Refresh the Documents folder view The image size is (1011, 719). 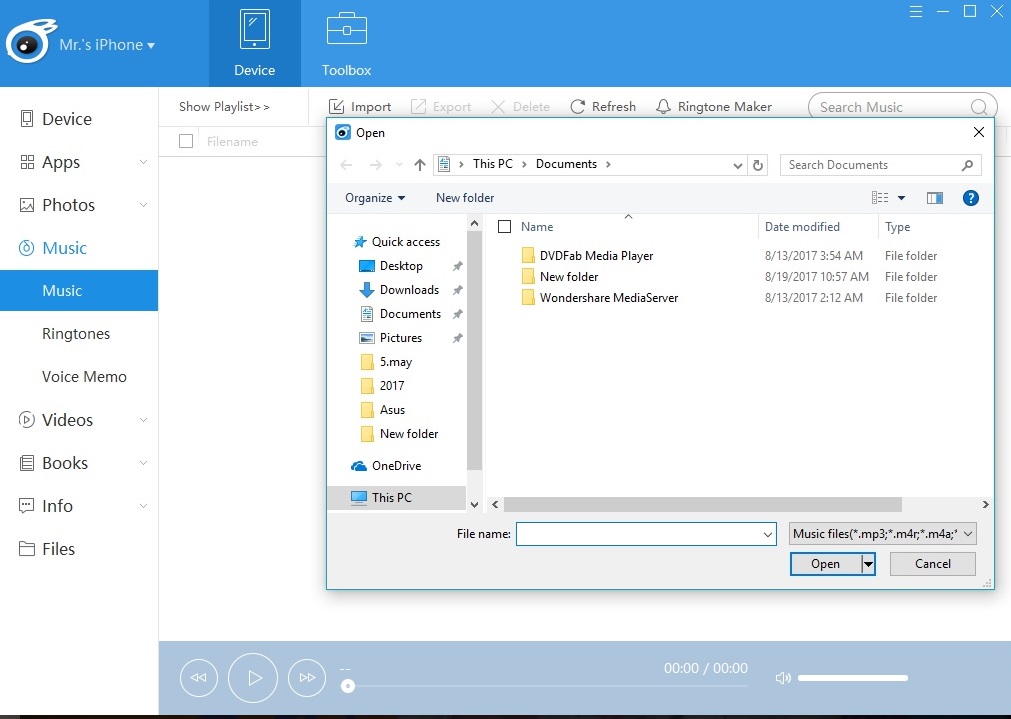tap(758, 166)
